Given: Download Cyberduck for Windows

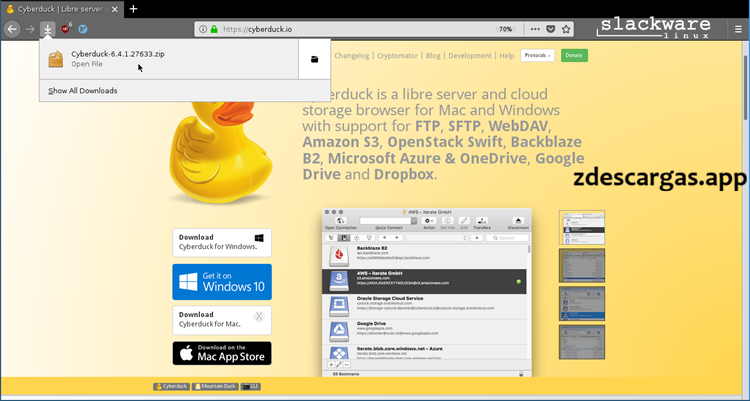Looking at the screenshot, I should pos(222,242).
